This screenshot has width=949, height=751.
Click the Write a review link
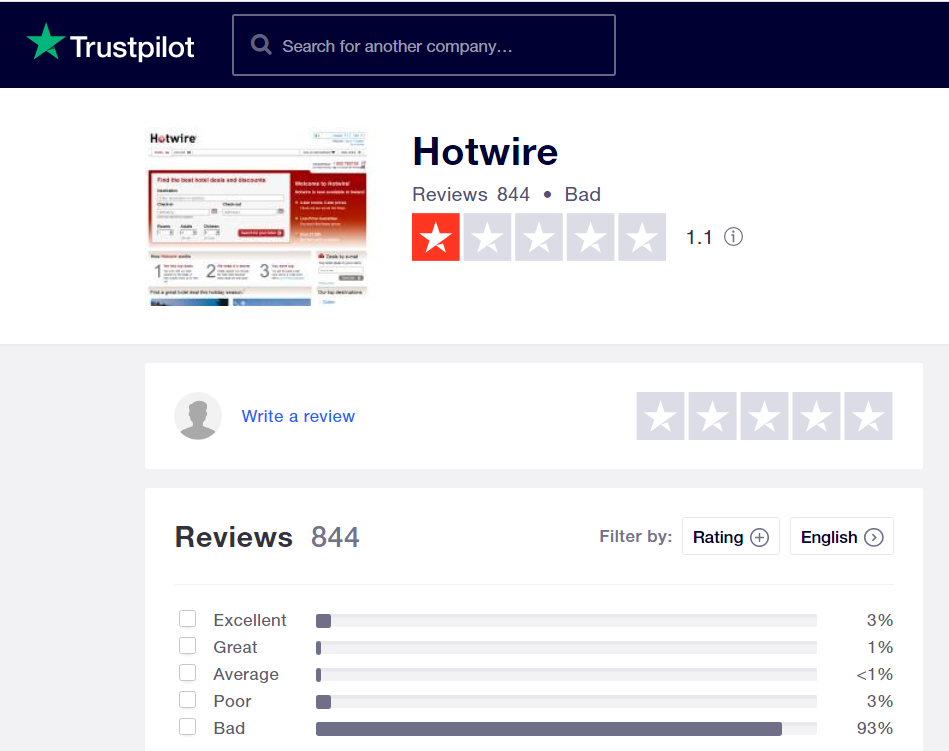(298, 416)
